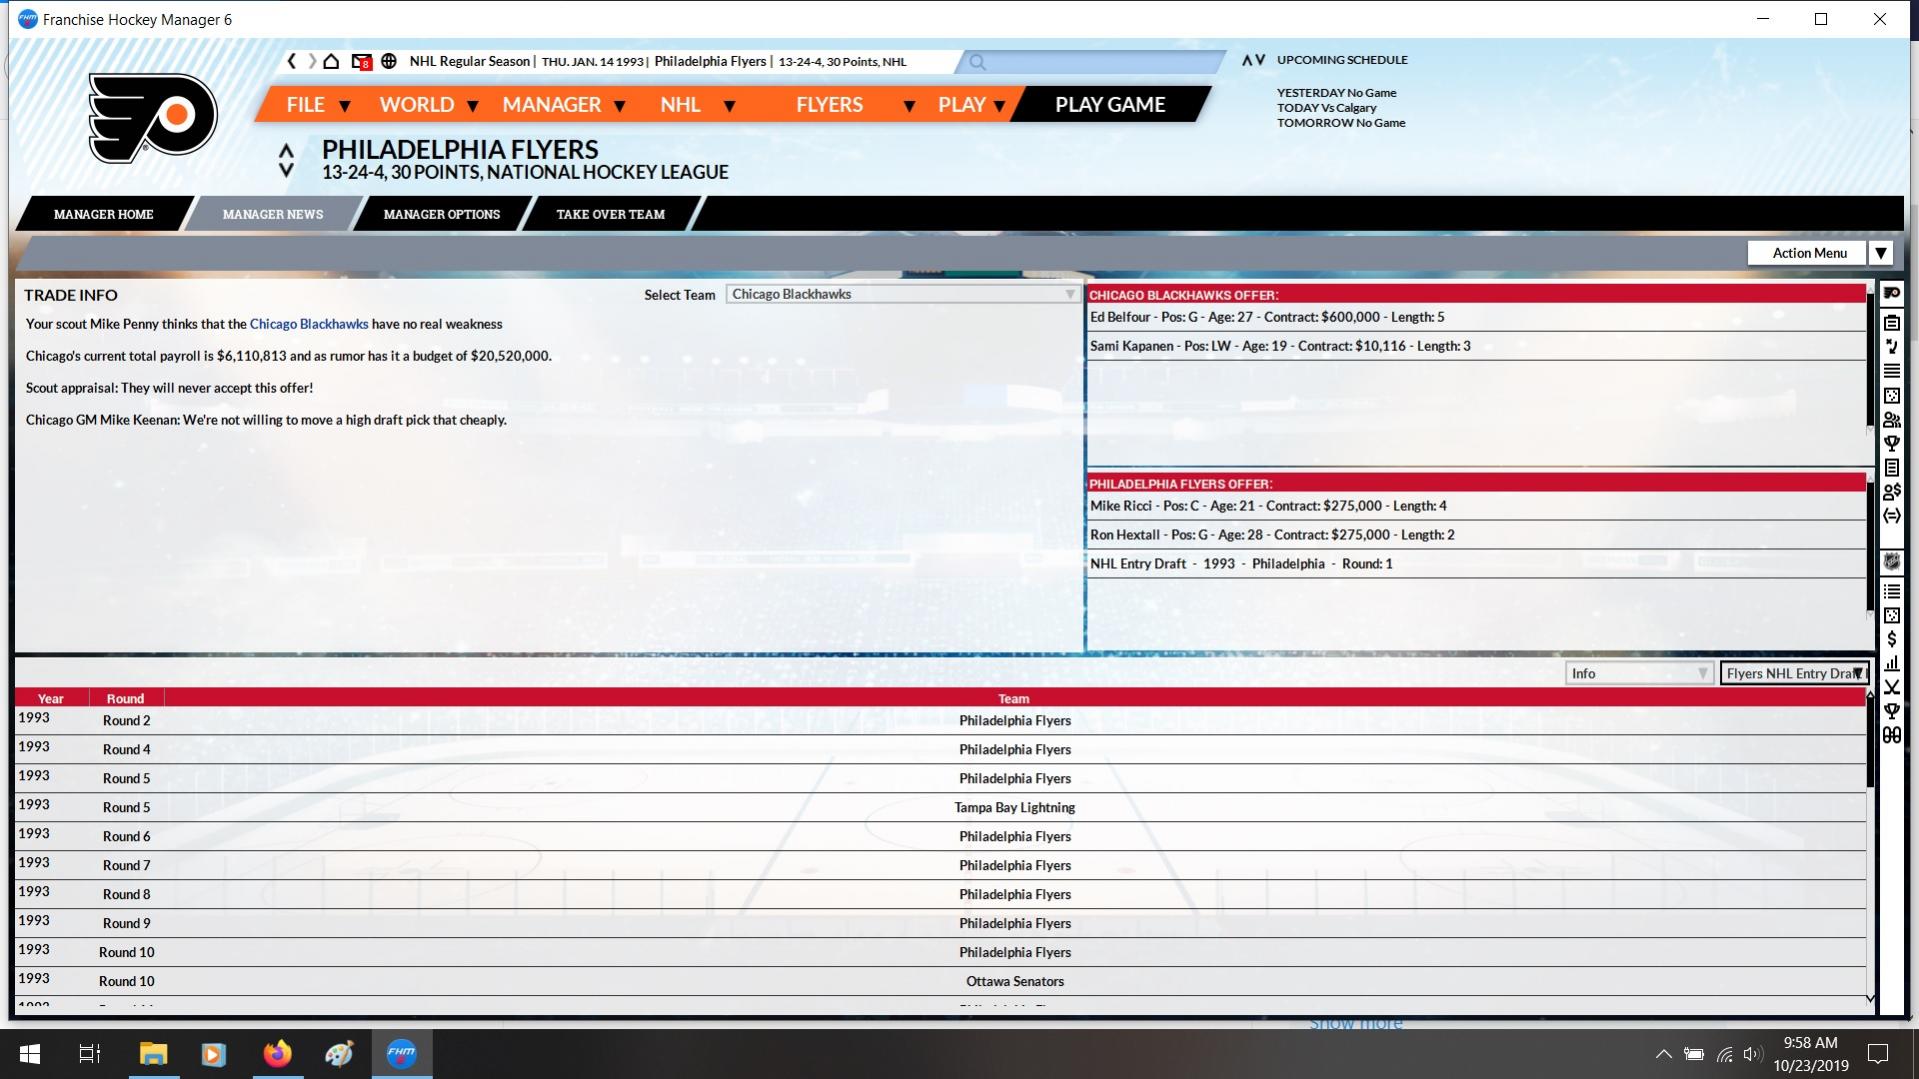Screen dimensions: 1919x1079
Task: Open the Flyers NHL Entry Draft dropdown
Action: pos(1793,673)
